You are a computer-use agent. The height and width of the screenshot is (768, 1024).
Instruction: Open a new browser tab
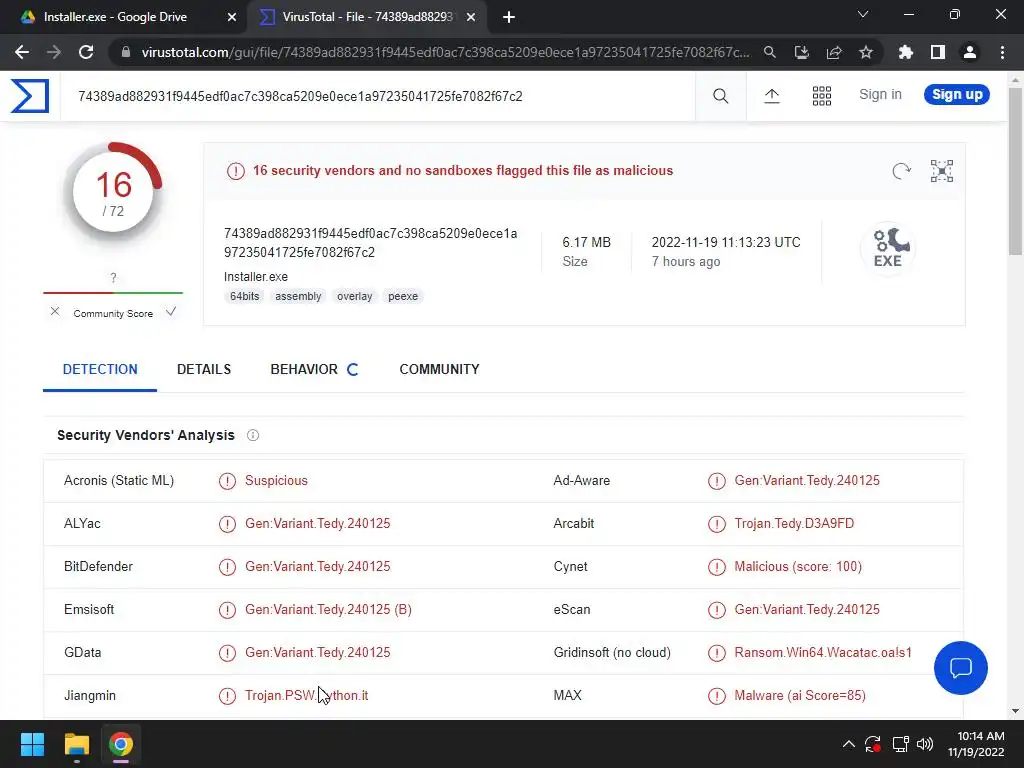(509, 17)
